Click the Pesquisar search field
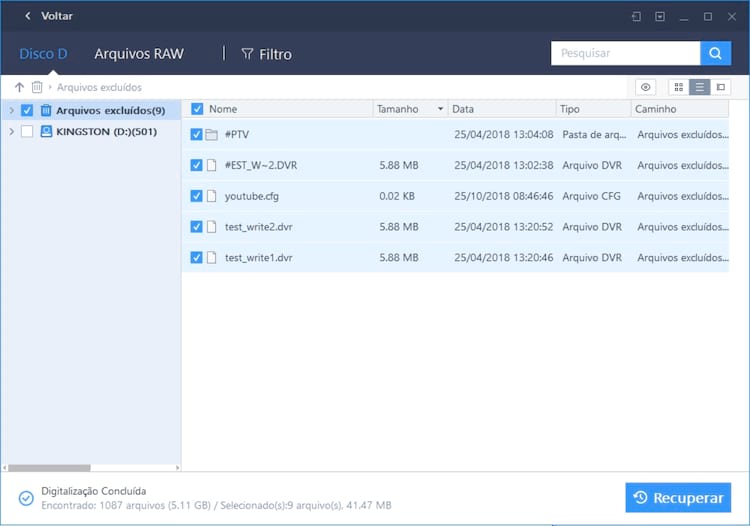This screenshot has height=526, width=750. [x=626, y=53]
